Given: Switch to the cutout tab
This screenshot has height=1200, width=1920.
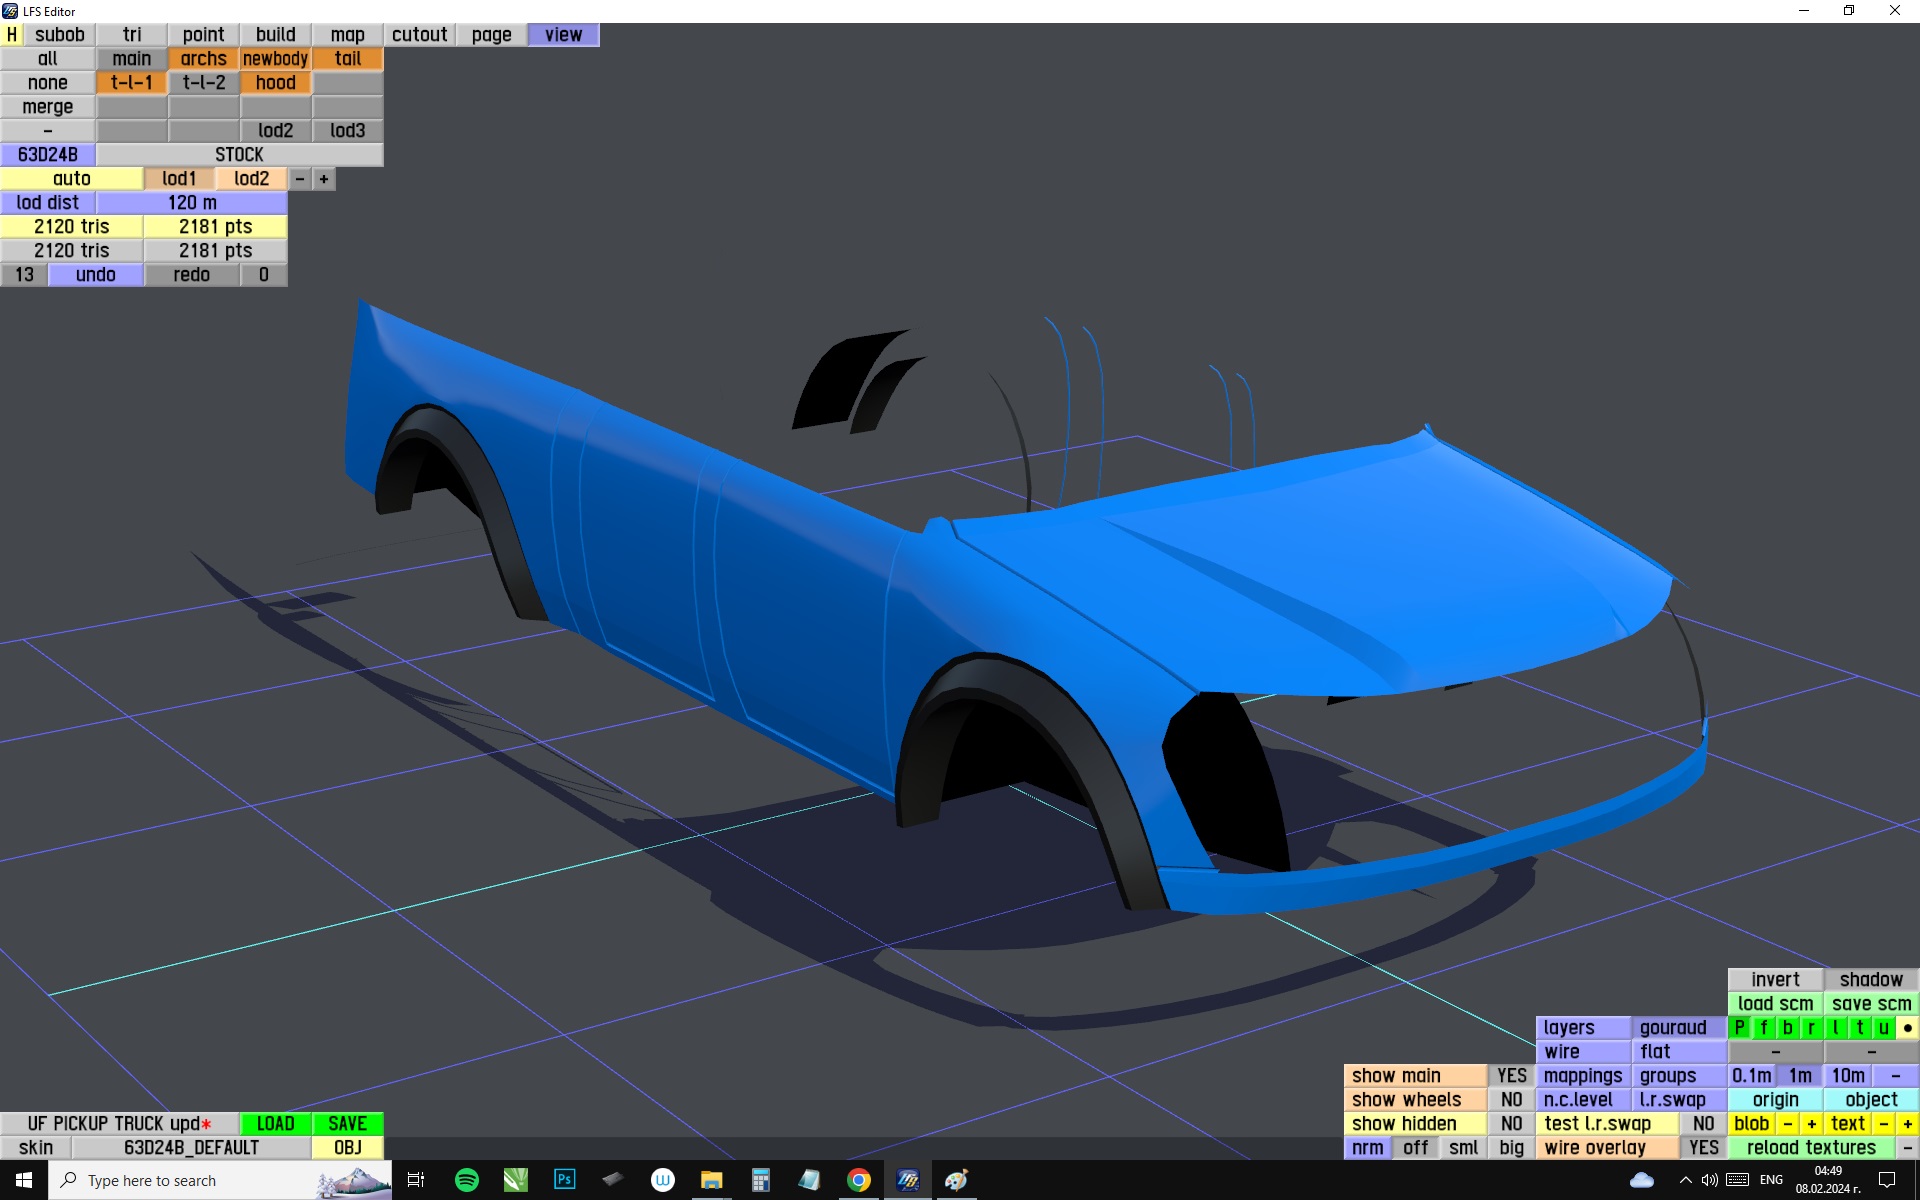Looking at the screenshot, I should click(419, 35).
